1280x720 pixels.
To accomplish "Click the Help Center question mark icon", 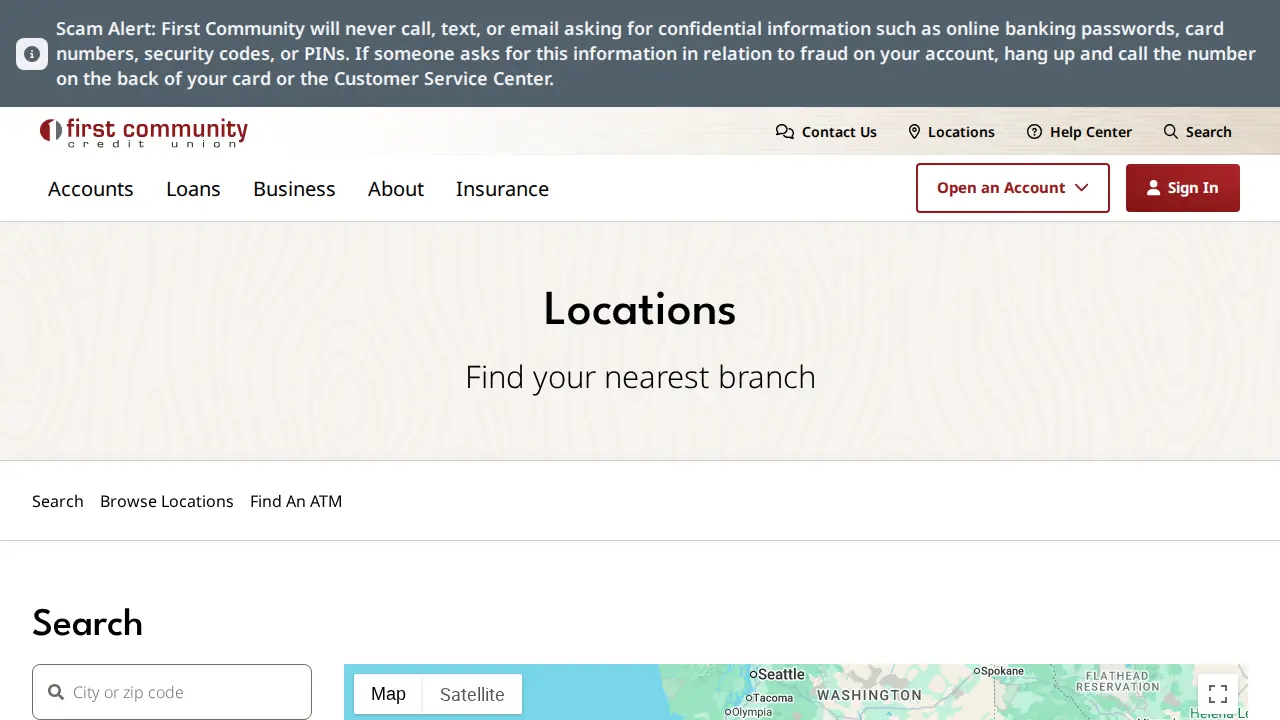I will tap(1034, 132).
